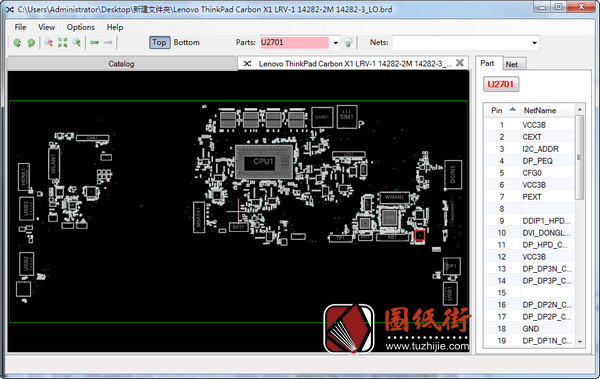Viewport: 600px width, 379px height.
Task: Click the pin list vertical scrollbar thumb
Action: pyautogui.click(x=579, y=157)
